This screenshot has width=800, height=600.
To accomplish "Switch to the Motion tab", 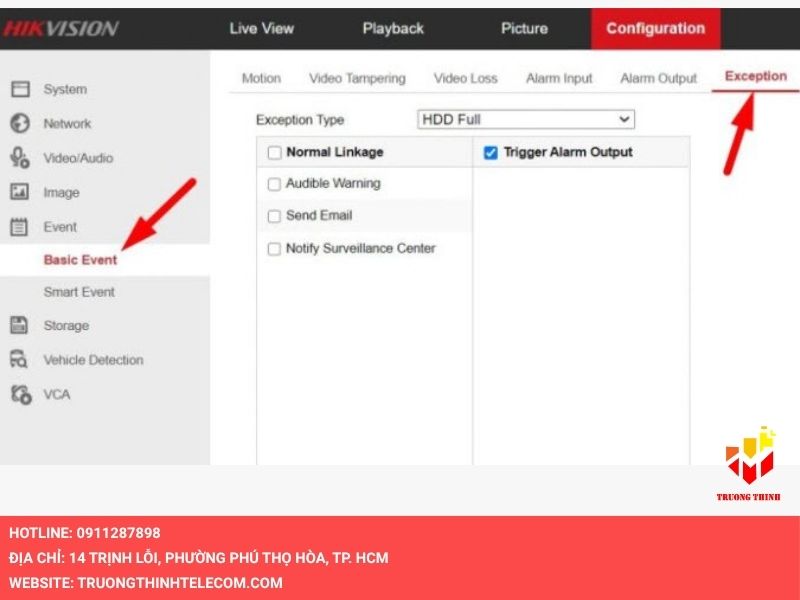I will [261, 79].
